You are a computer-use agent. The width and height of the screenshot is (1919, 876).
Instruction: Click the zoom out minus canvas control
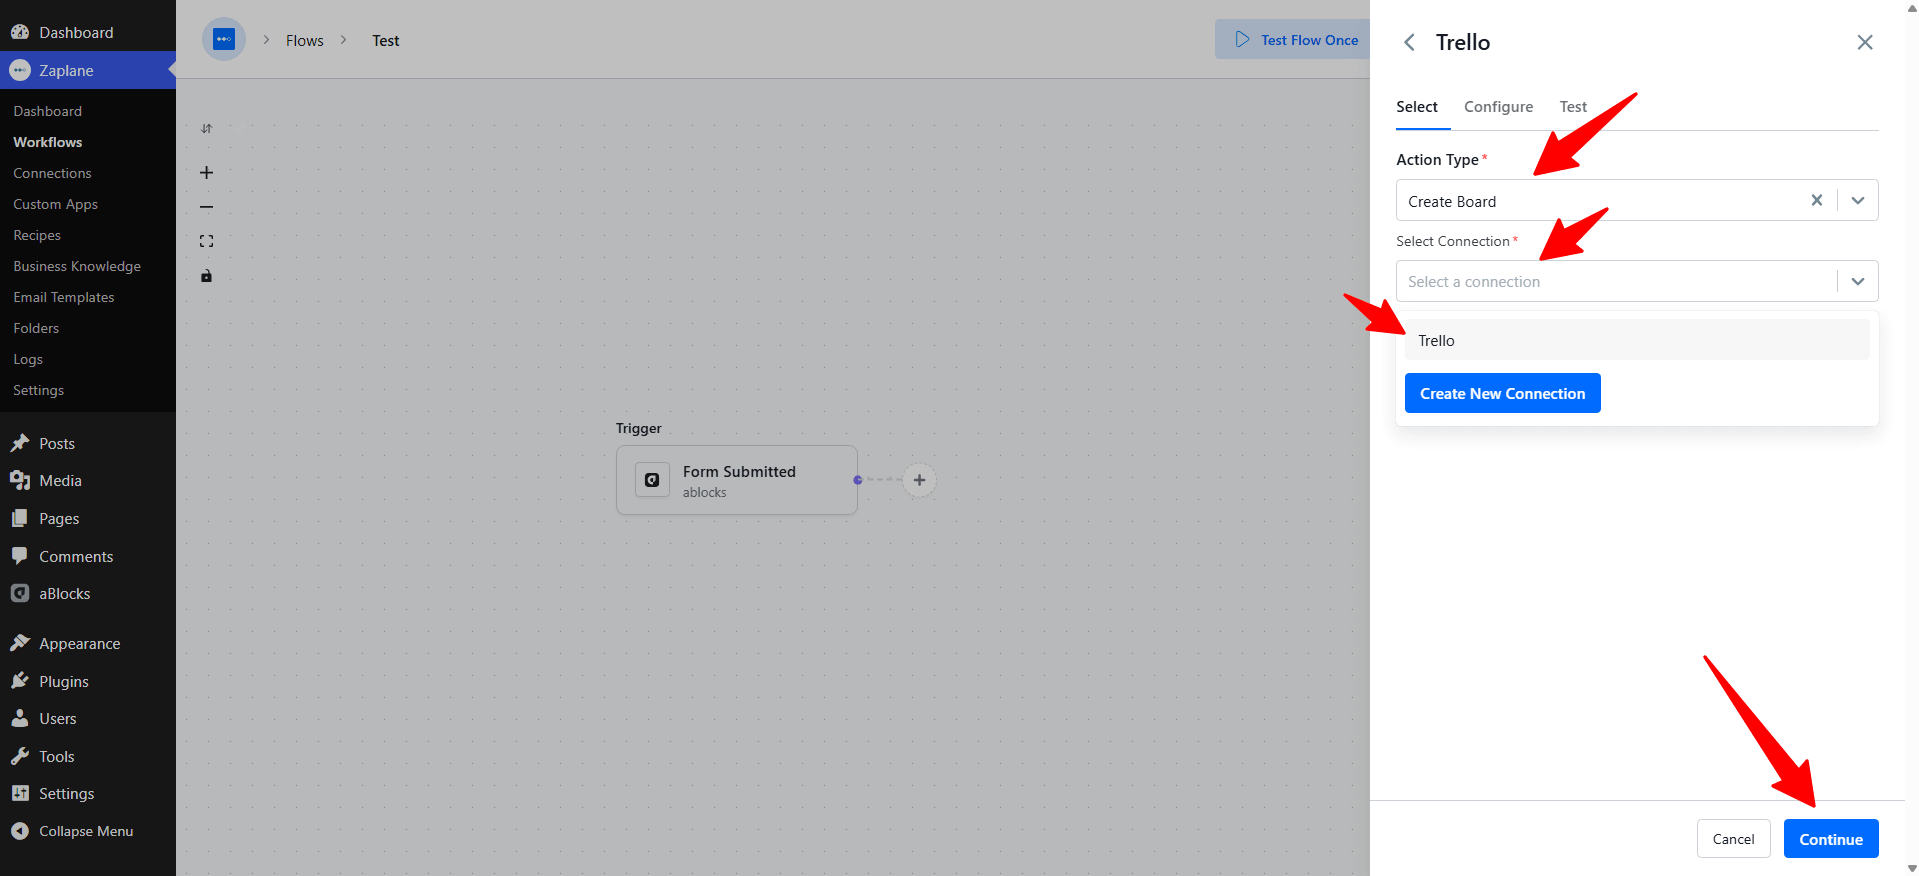point(206,207)
